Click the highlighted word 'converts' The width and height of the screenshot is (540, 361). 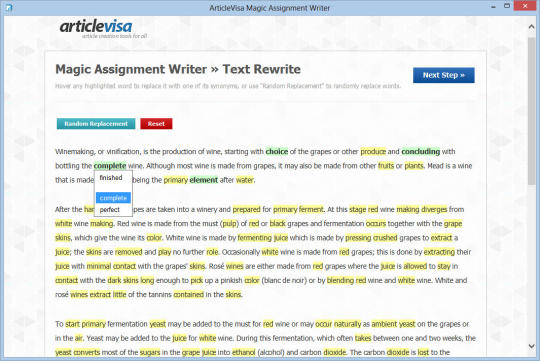pos(86,352)
